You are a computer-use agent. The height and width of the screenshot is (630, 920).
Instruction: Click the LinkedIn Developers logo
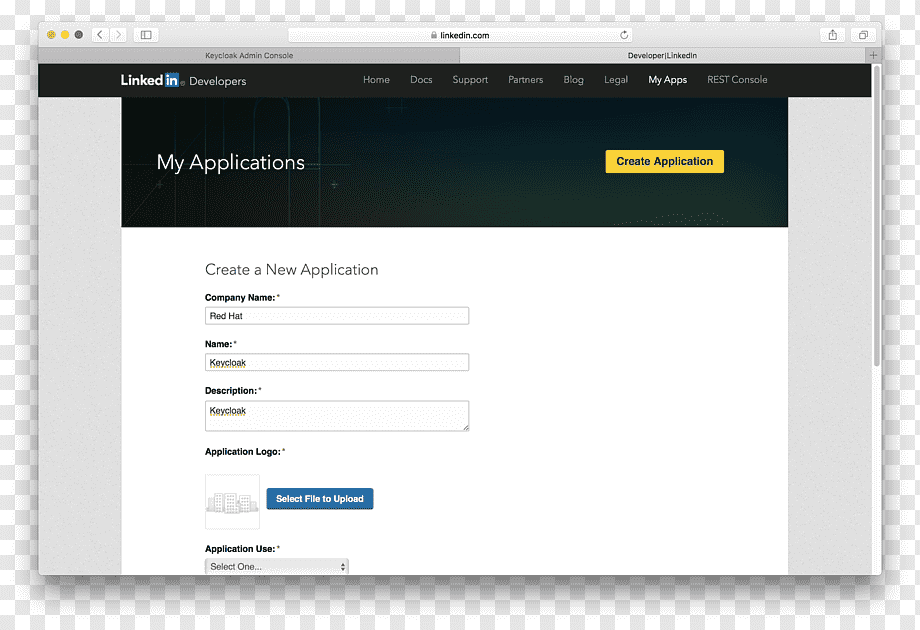183,80
